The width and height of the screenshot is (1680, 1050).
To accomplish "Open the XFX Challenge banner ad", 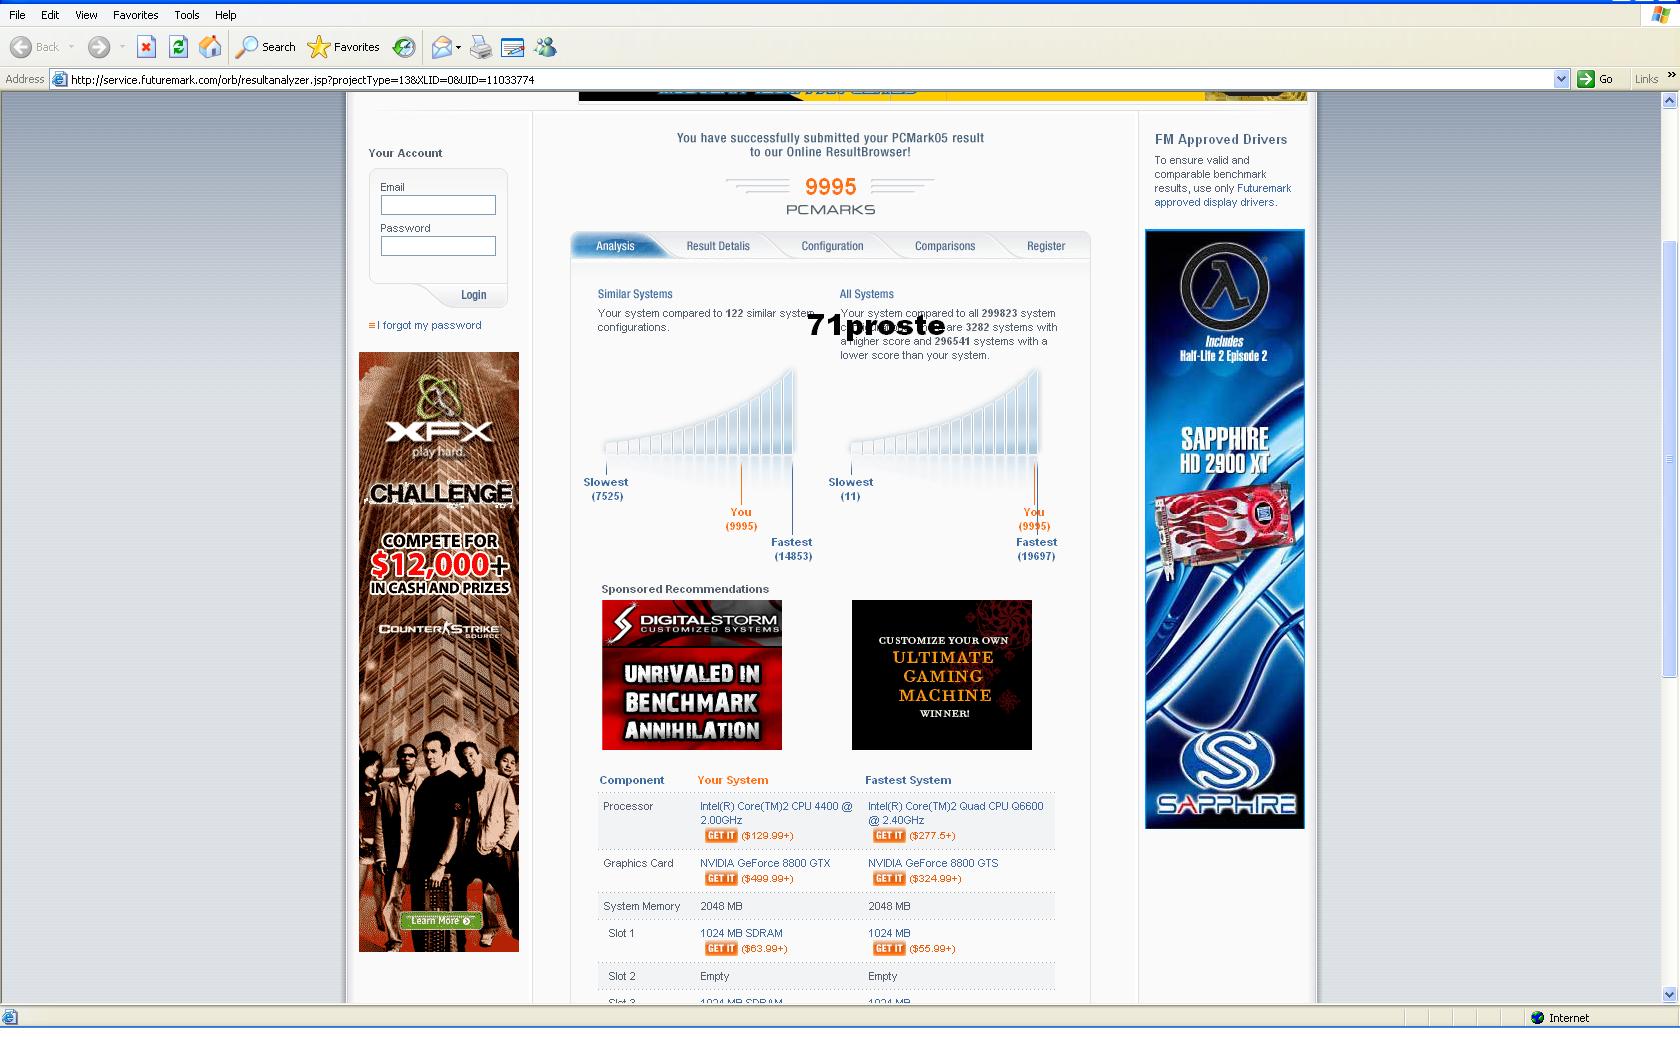I will pyautogui.click(x=439, y=652).
